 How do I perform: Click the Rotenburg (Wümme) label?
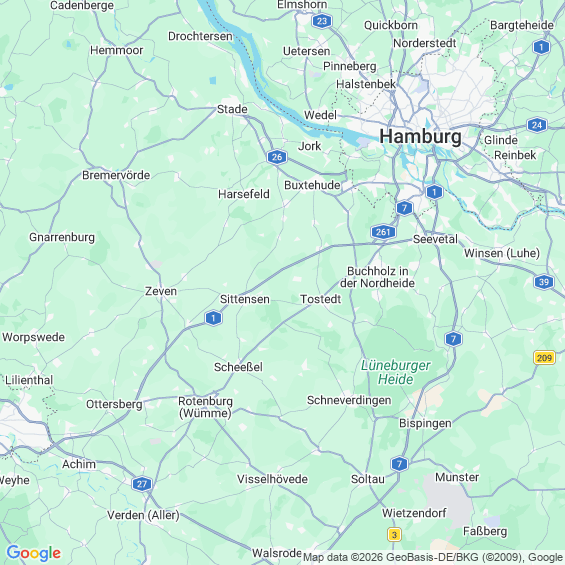click(x=205, y=407)
